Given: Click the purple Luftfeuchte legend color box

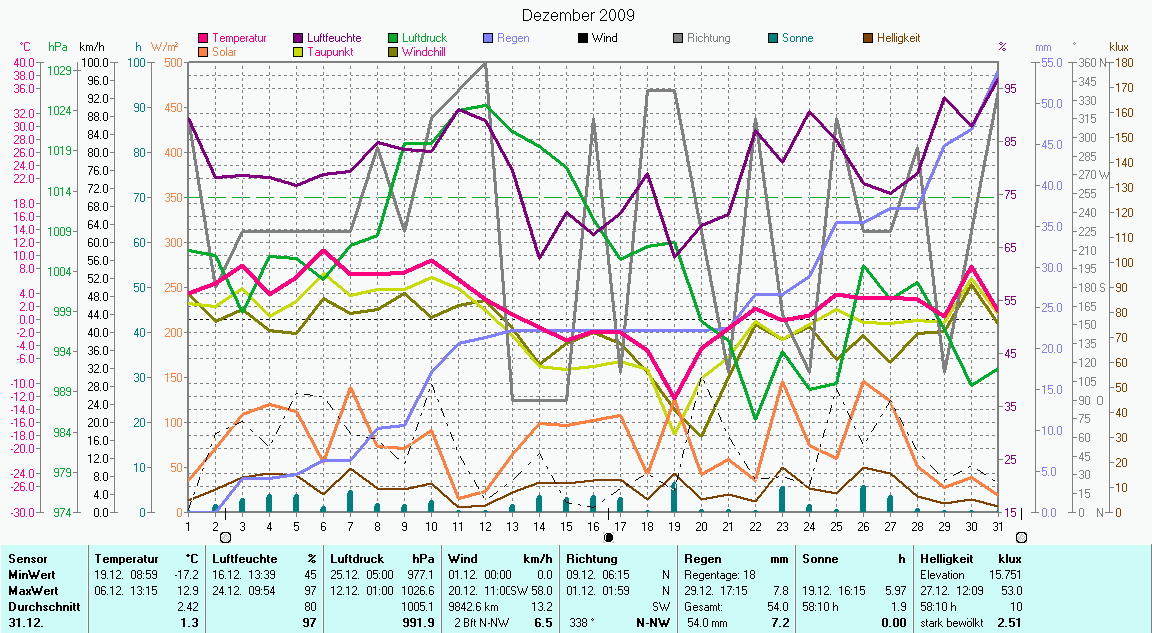Looking at the screenshot, I should point(299,38).
